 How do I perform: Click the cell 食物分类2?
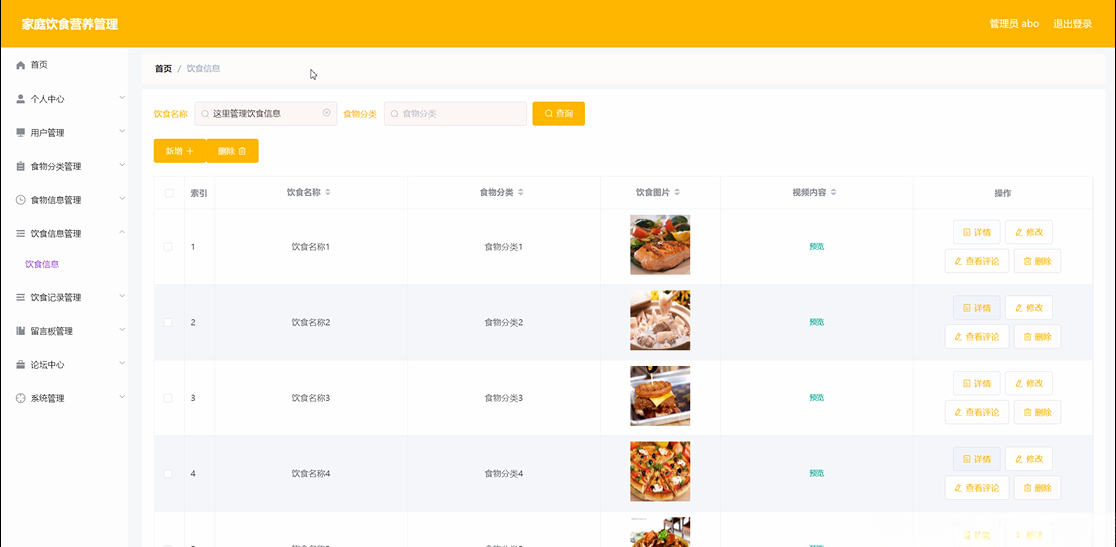[x=504, y=322]
